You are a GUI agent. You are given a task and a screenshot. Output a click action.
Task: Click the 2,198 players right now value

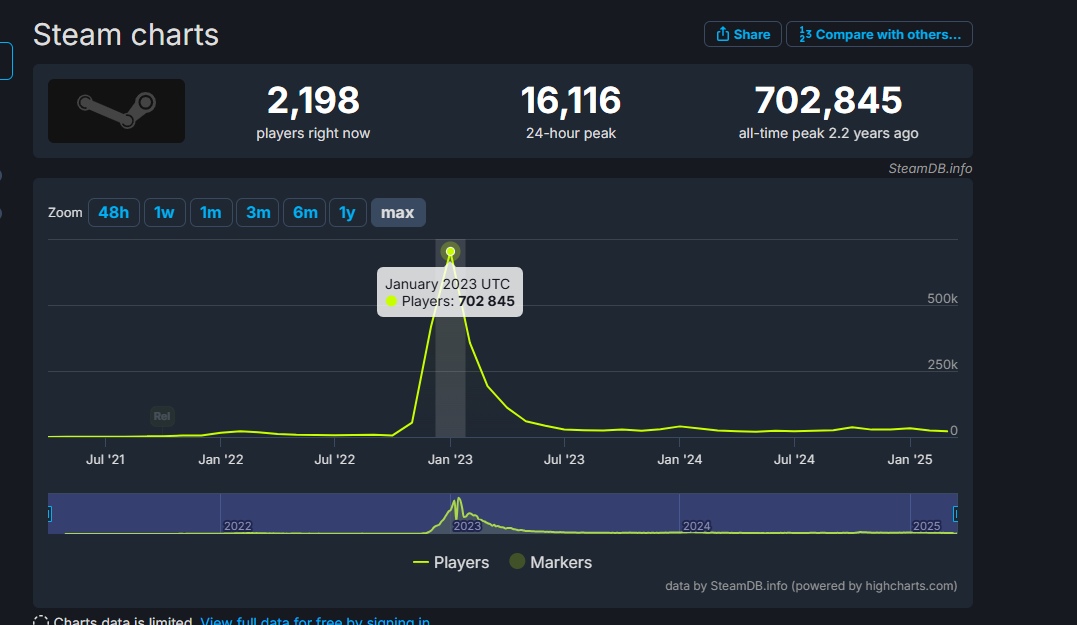pos(313,100)
